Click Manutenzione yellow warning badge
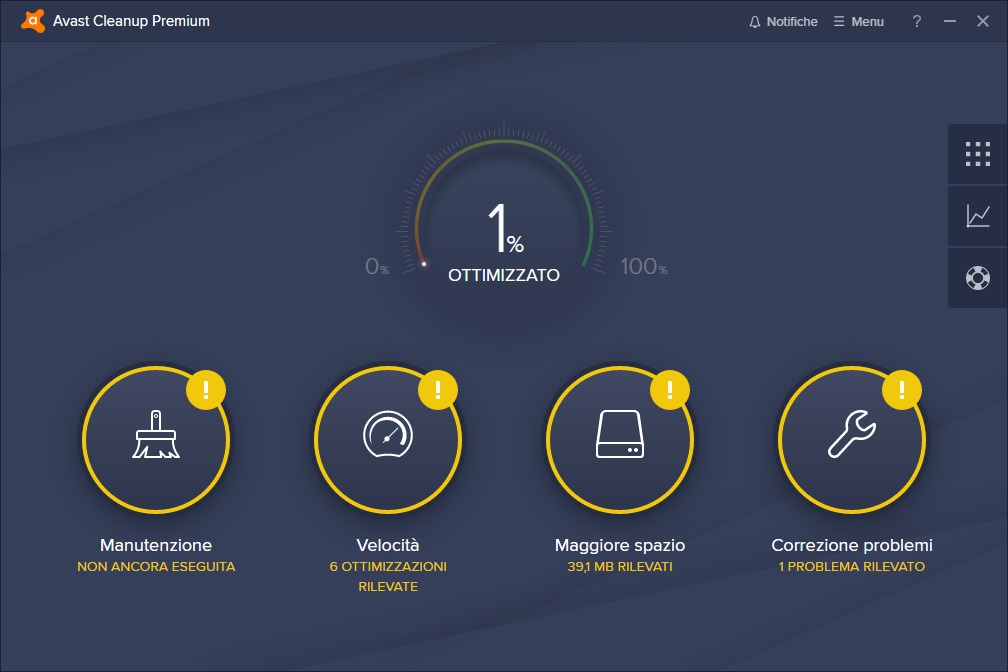This screenshot has height=672, width=1008. pyautogui.click(x=206, y=388)
